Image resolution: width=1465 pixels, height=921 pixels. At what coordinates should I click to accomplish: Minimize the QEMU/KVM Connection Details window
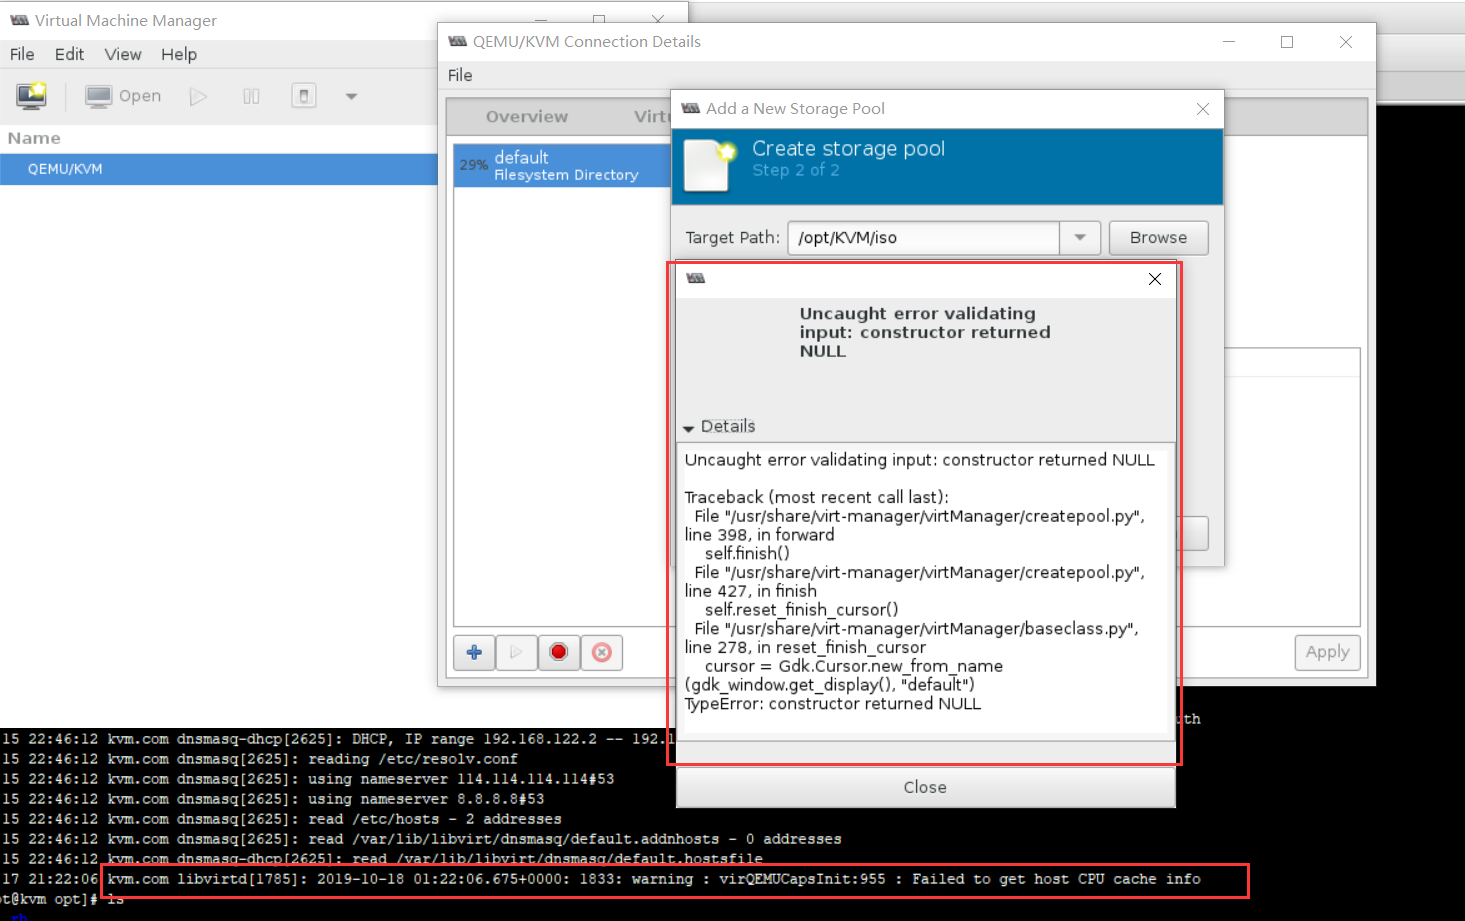[1229, 42]
